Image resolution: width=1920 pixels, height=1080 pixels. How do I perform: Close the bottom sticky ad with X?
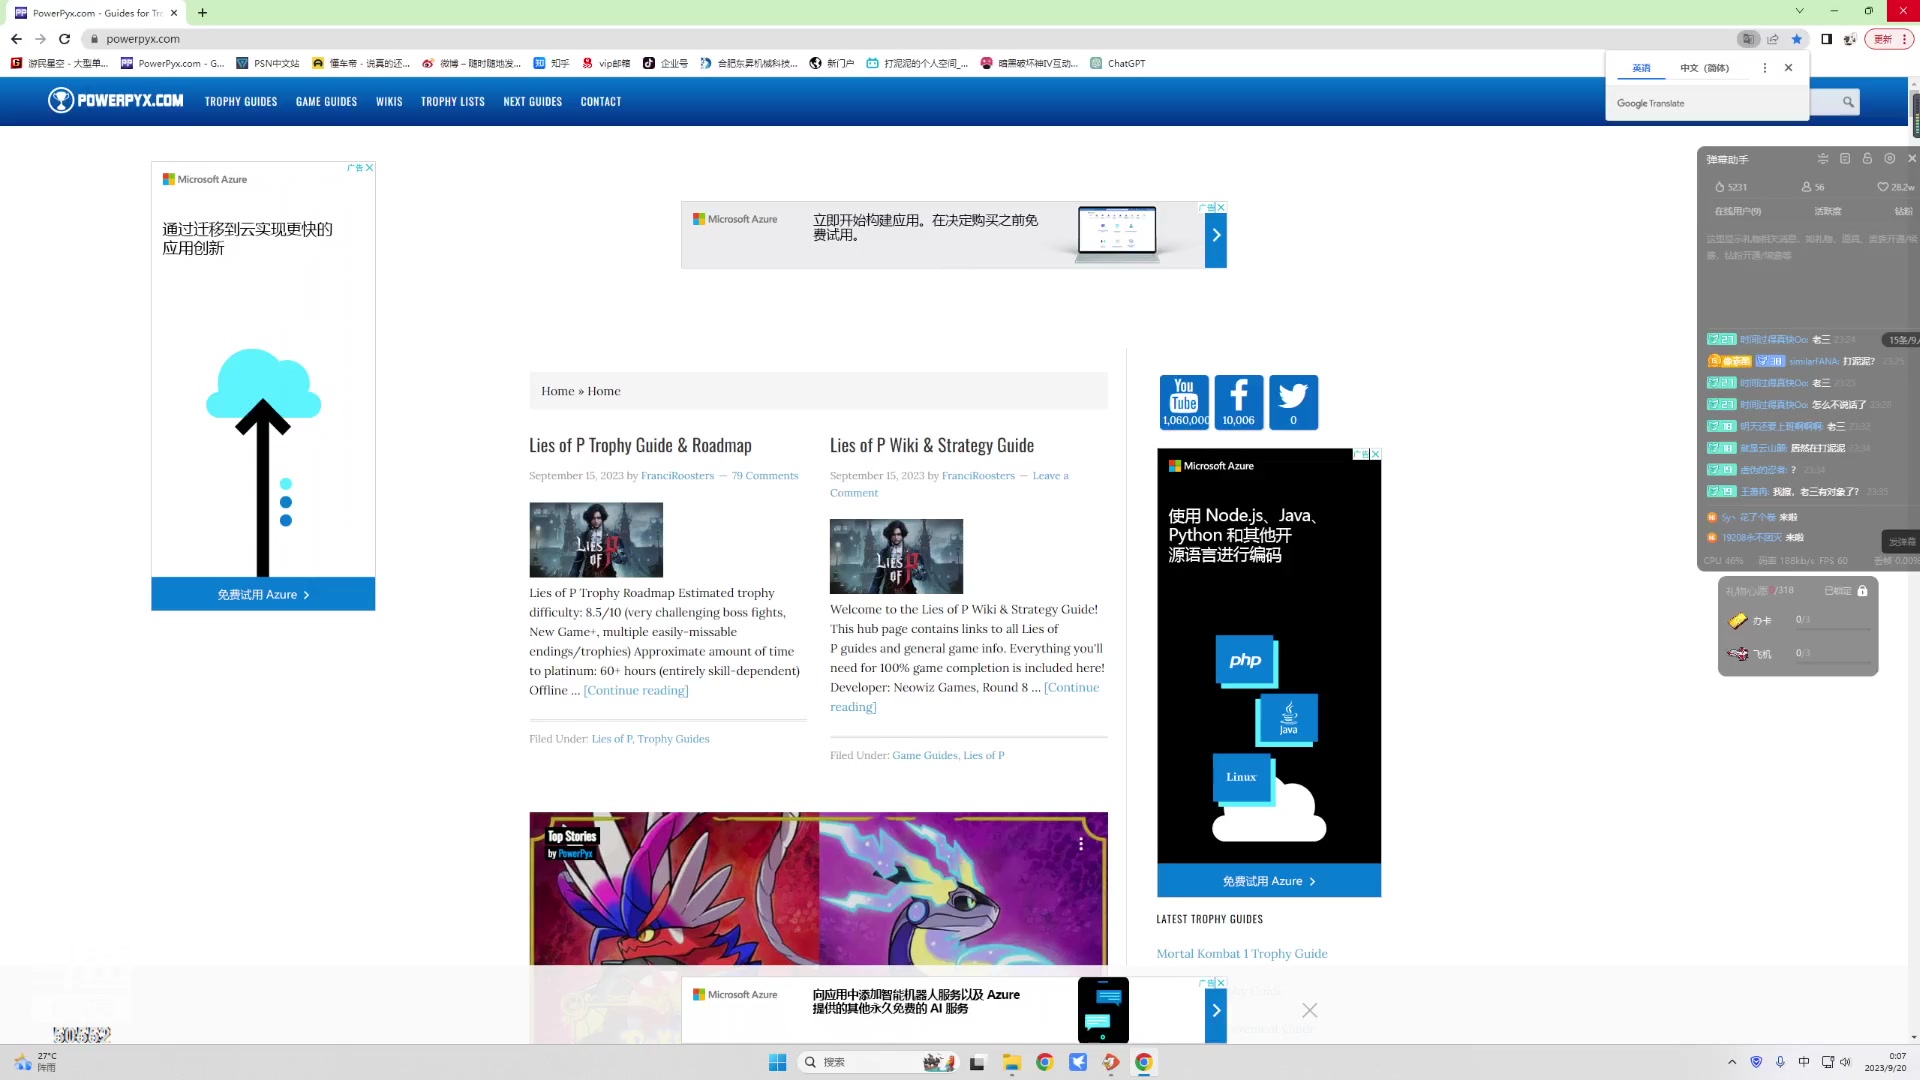[1310, 1011]
